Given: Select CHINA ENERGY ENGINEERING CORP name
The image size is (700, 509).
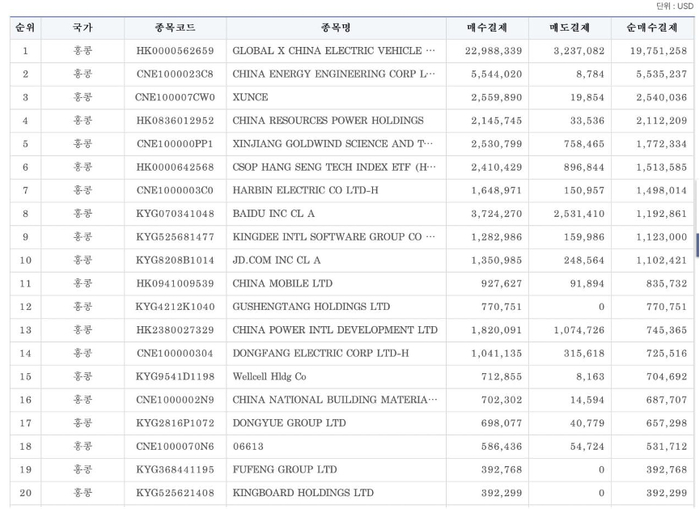Looking at the screenshot, I should tap(333, 74).
